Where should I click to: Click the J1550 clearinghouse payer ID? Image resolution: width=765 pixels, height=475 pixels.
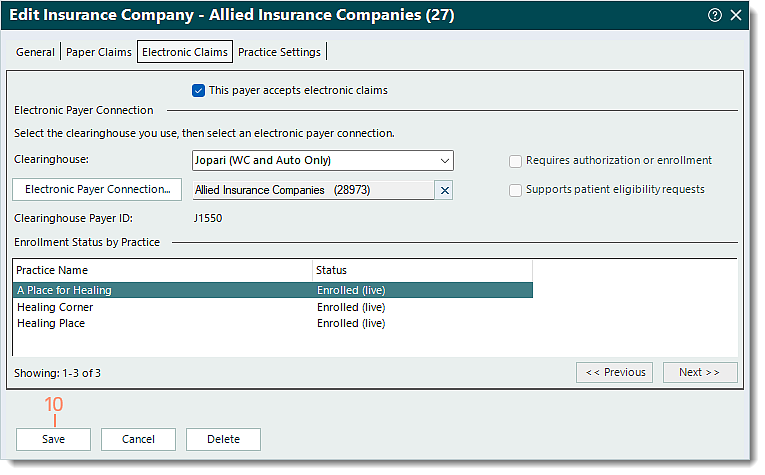click(210, 220)
